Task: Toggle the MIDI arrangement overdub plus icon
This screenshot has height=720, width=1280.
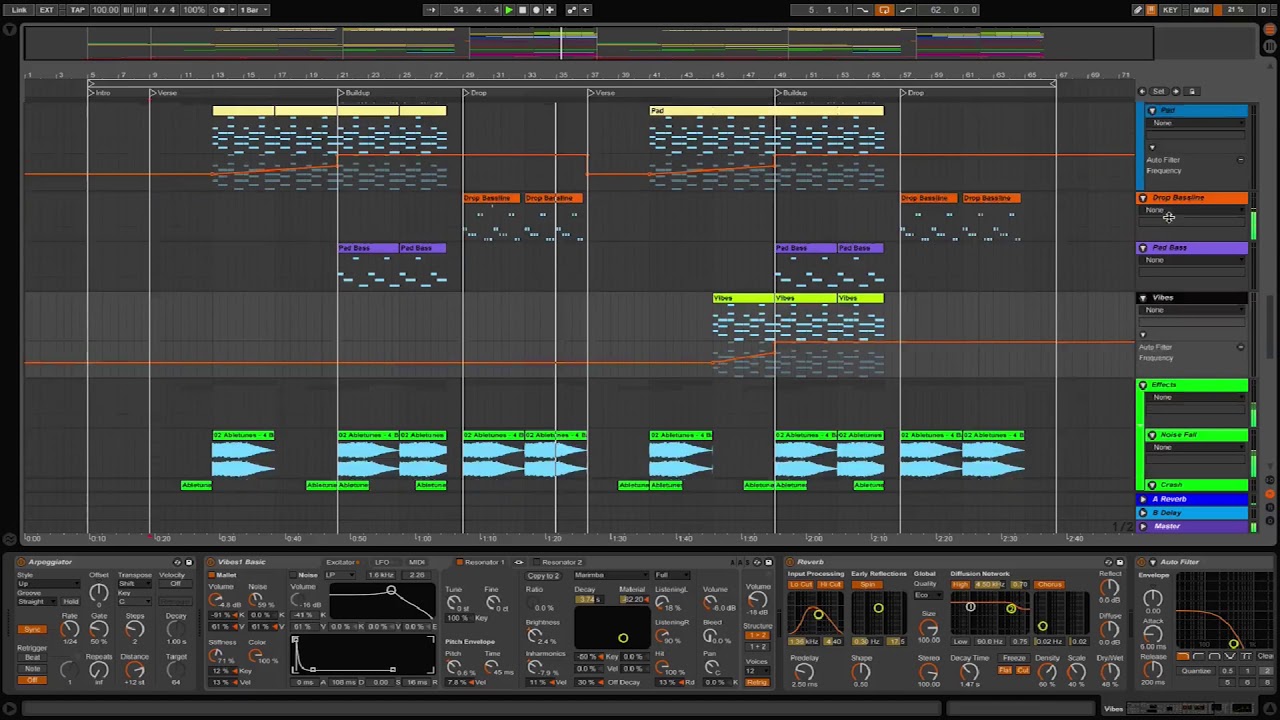Action: tap(549, 10)
